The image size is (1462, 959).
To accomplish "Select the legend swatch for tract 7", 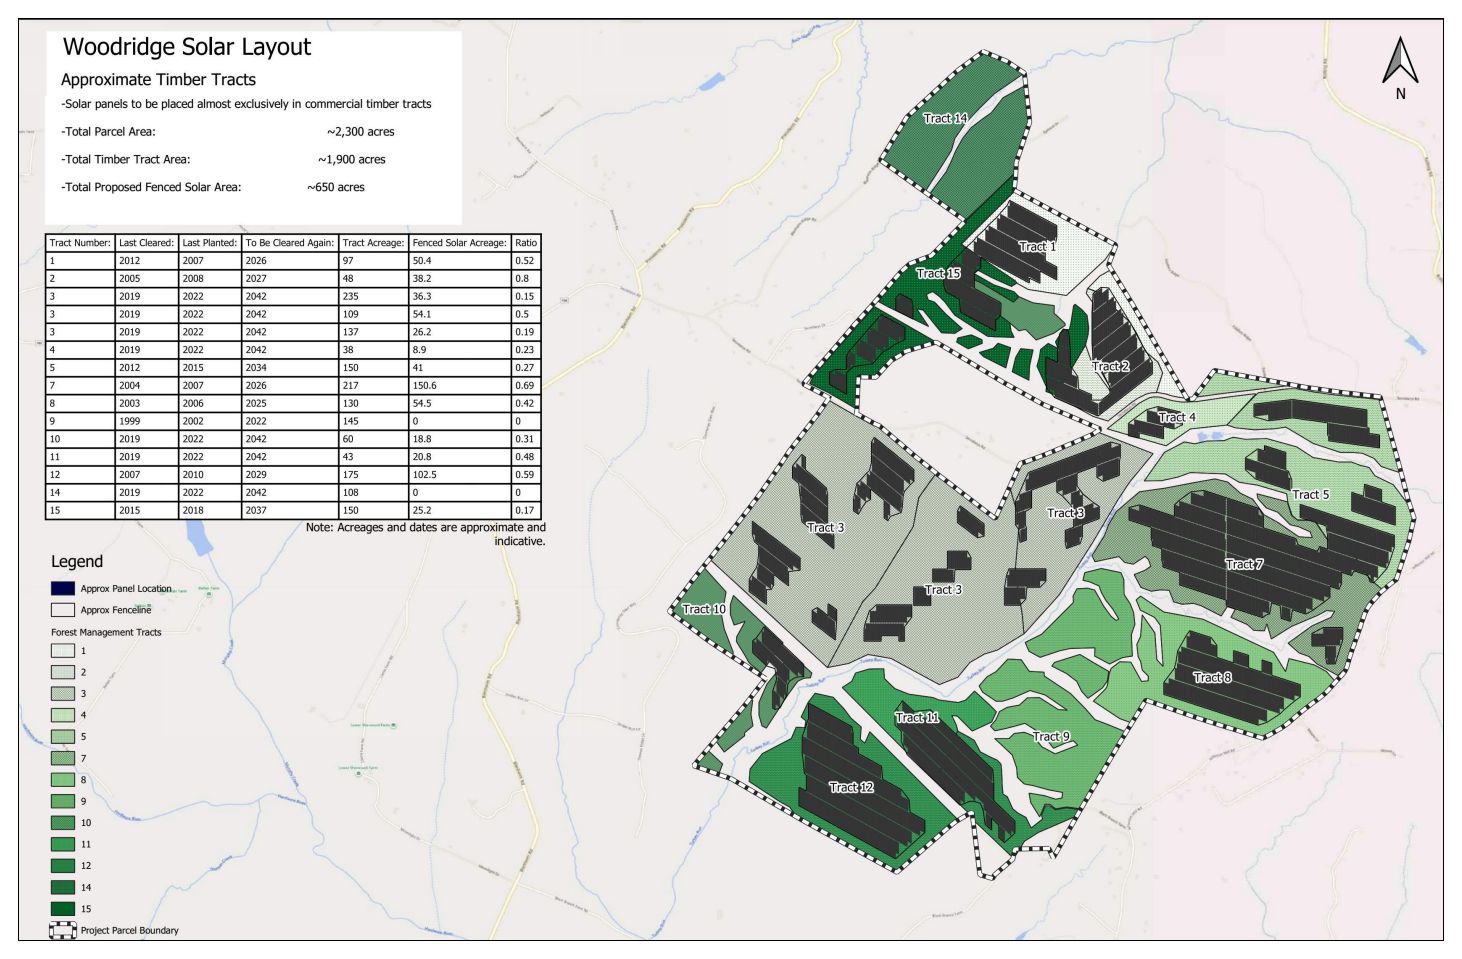I will tap(63, 758).
